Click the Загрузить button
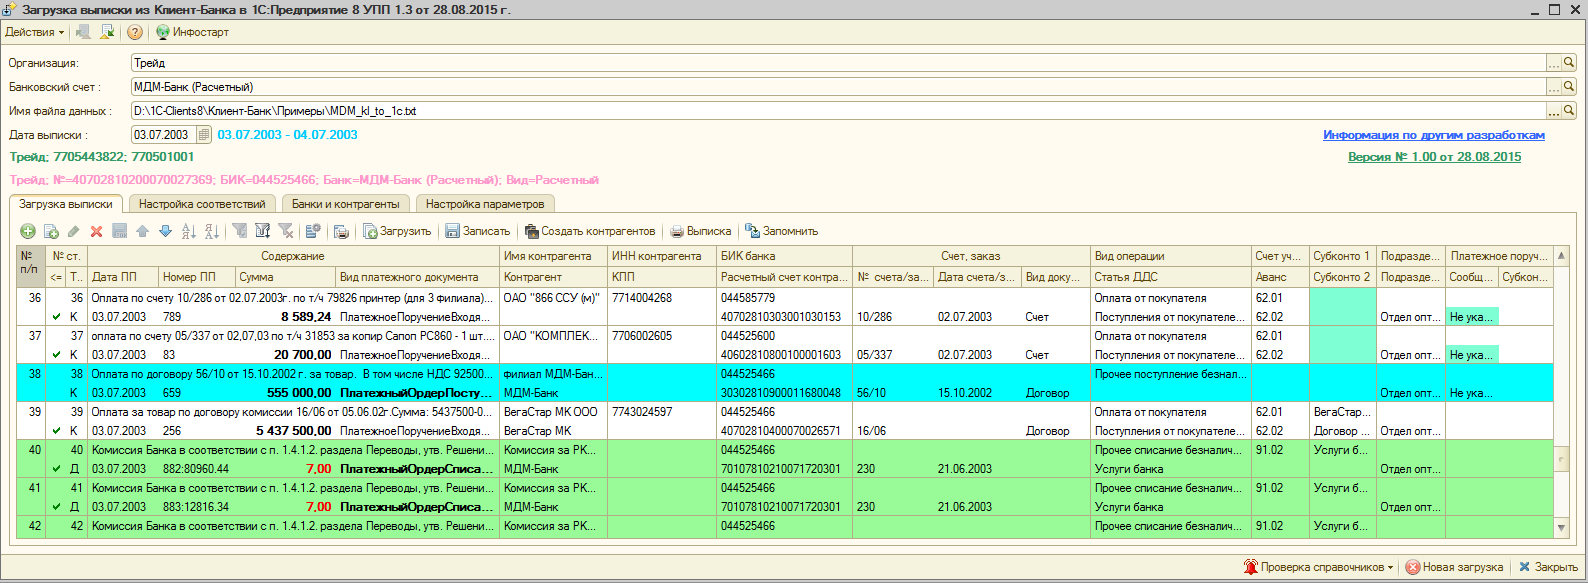Screen dimensions: 1588x583 point(397,231)
